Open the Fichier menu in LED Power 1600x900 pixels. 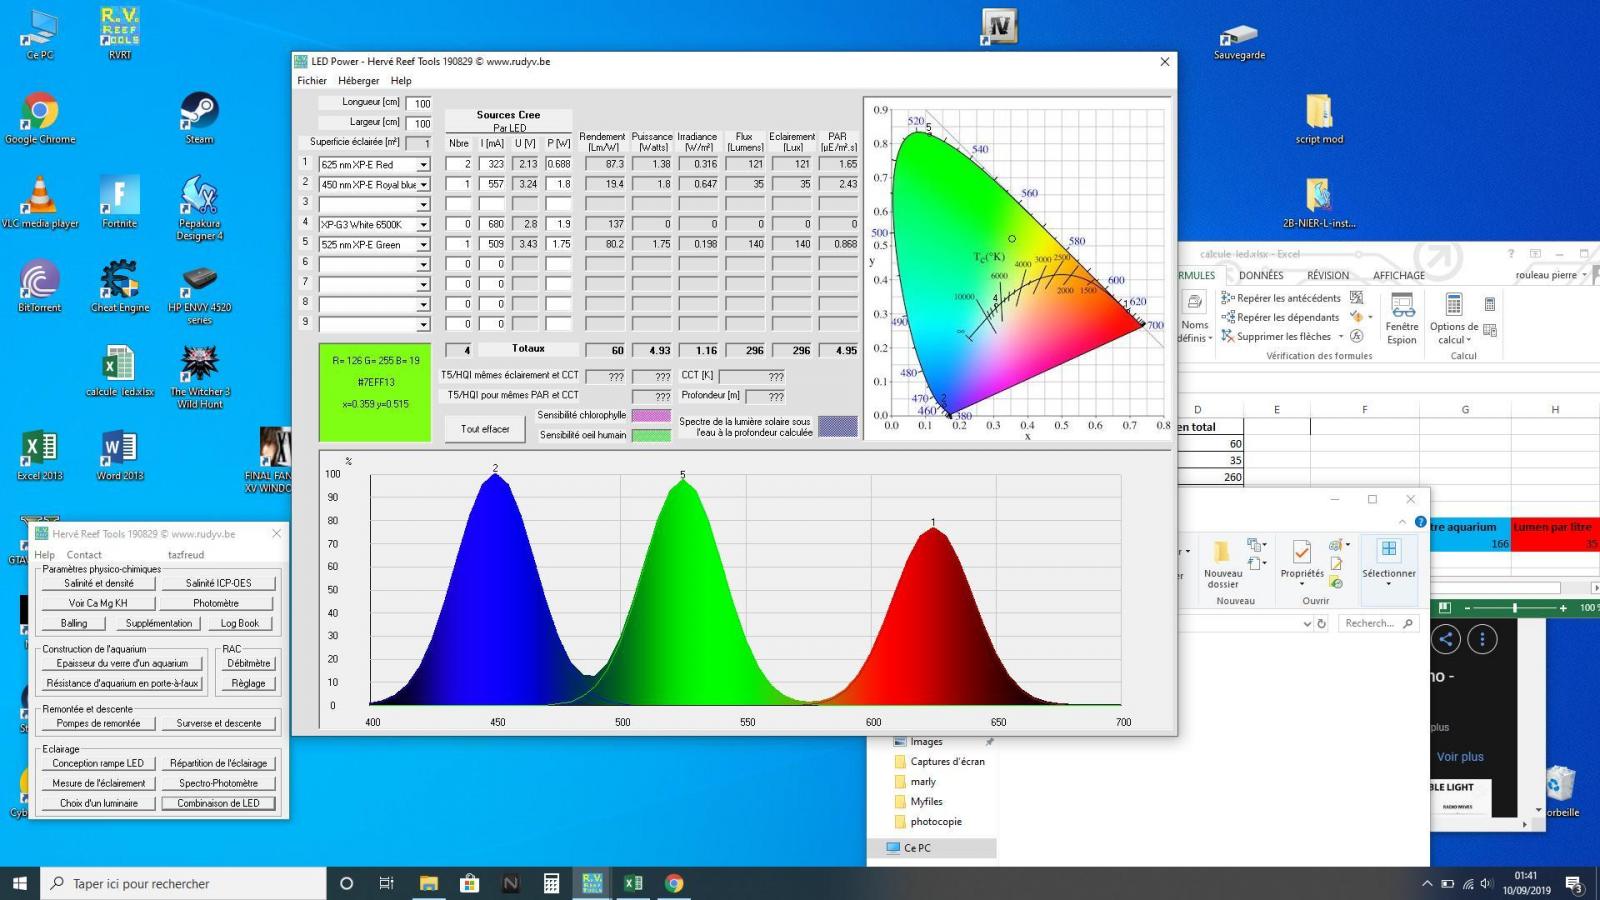point(312,81)
